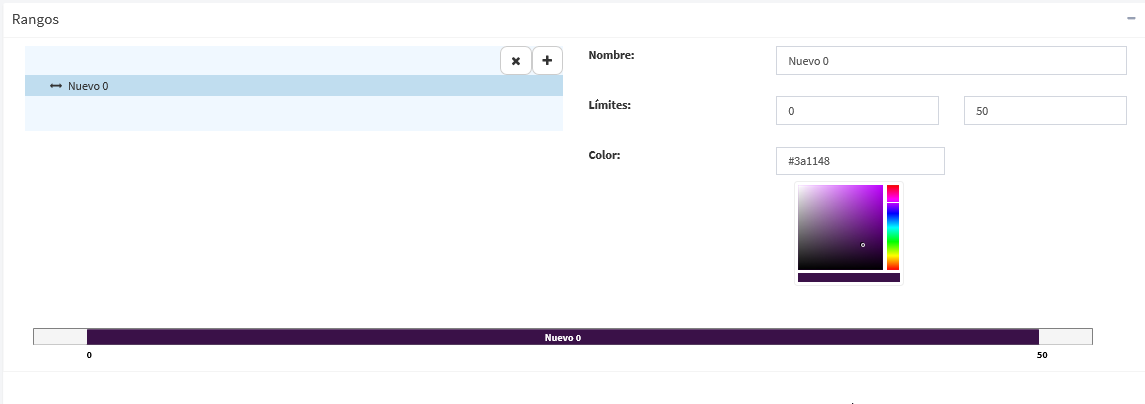Pick a shade in the purple saturation square
Viewport: 1145px width, 404px height.
(840, 227)
